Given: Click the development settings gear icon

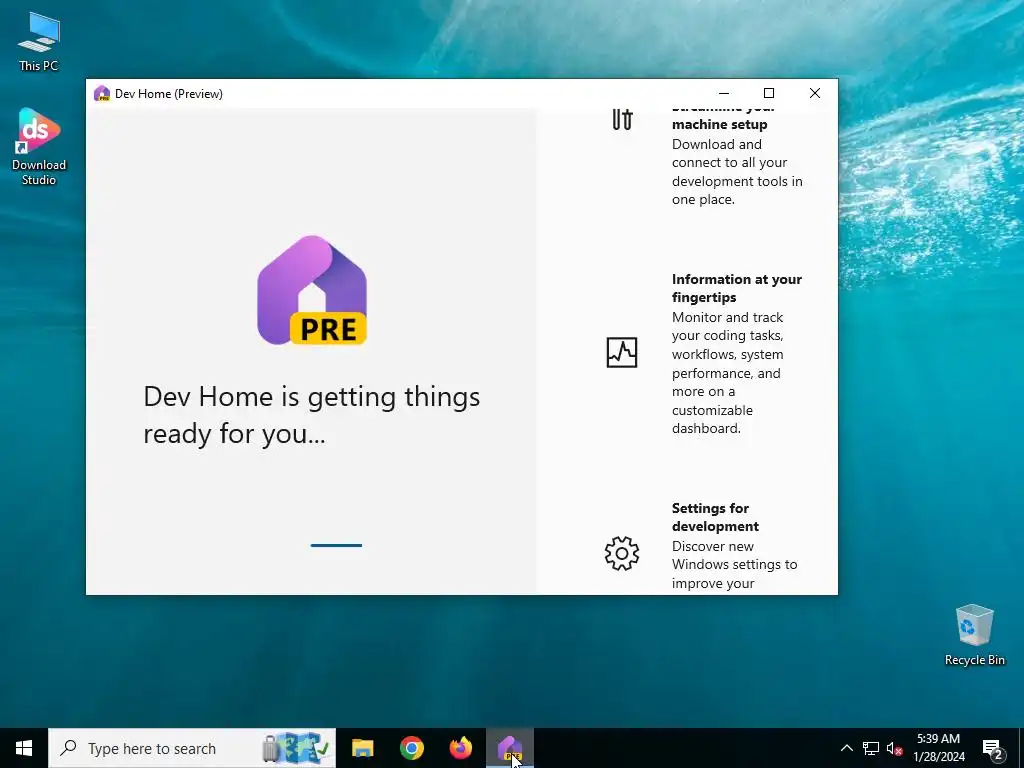Looking at the screenshot, I should click(622, 554).
